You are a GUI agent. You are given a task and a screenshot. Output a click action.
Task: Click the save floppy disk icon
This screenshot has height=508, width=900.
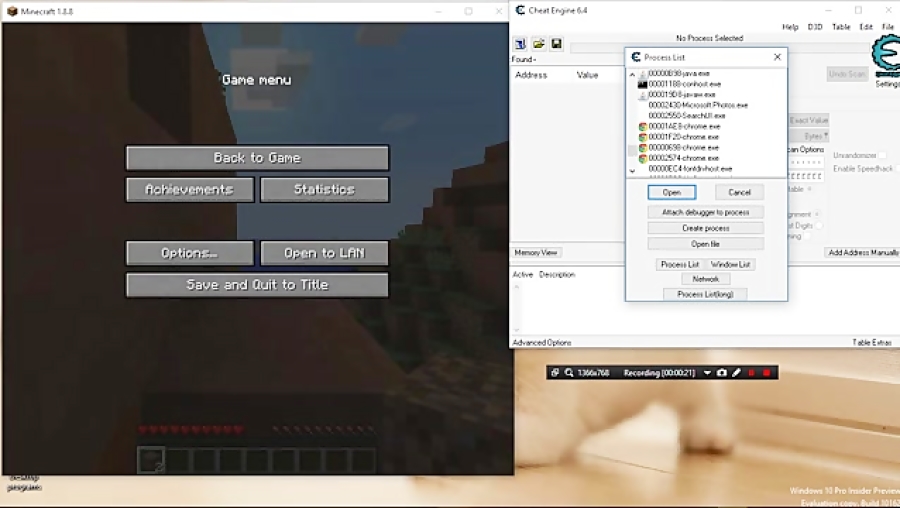click(556, 44)
